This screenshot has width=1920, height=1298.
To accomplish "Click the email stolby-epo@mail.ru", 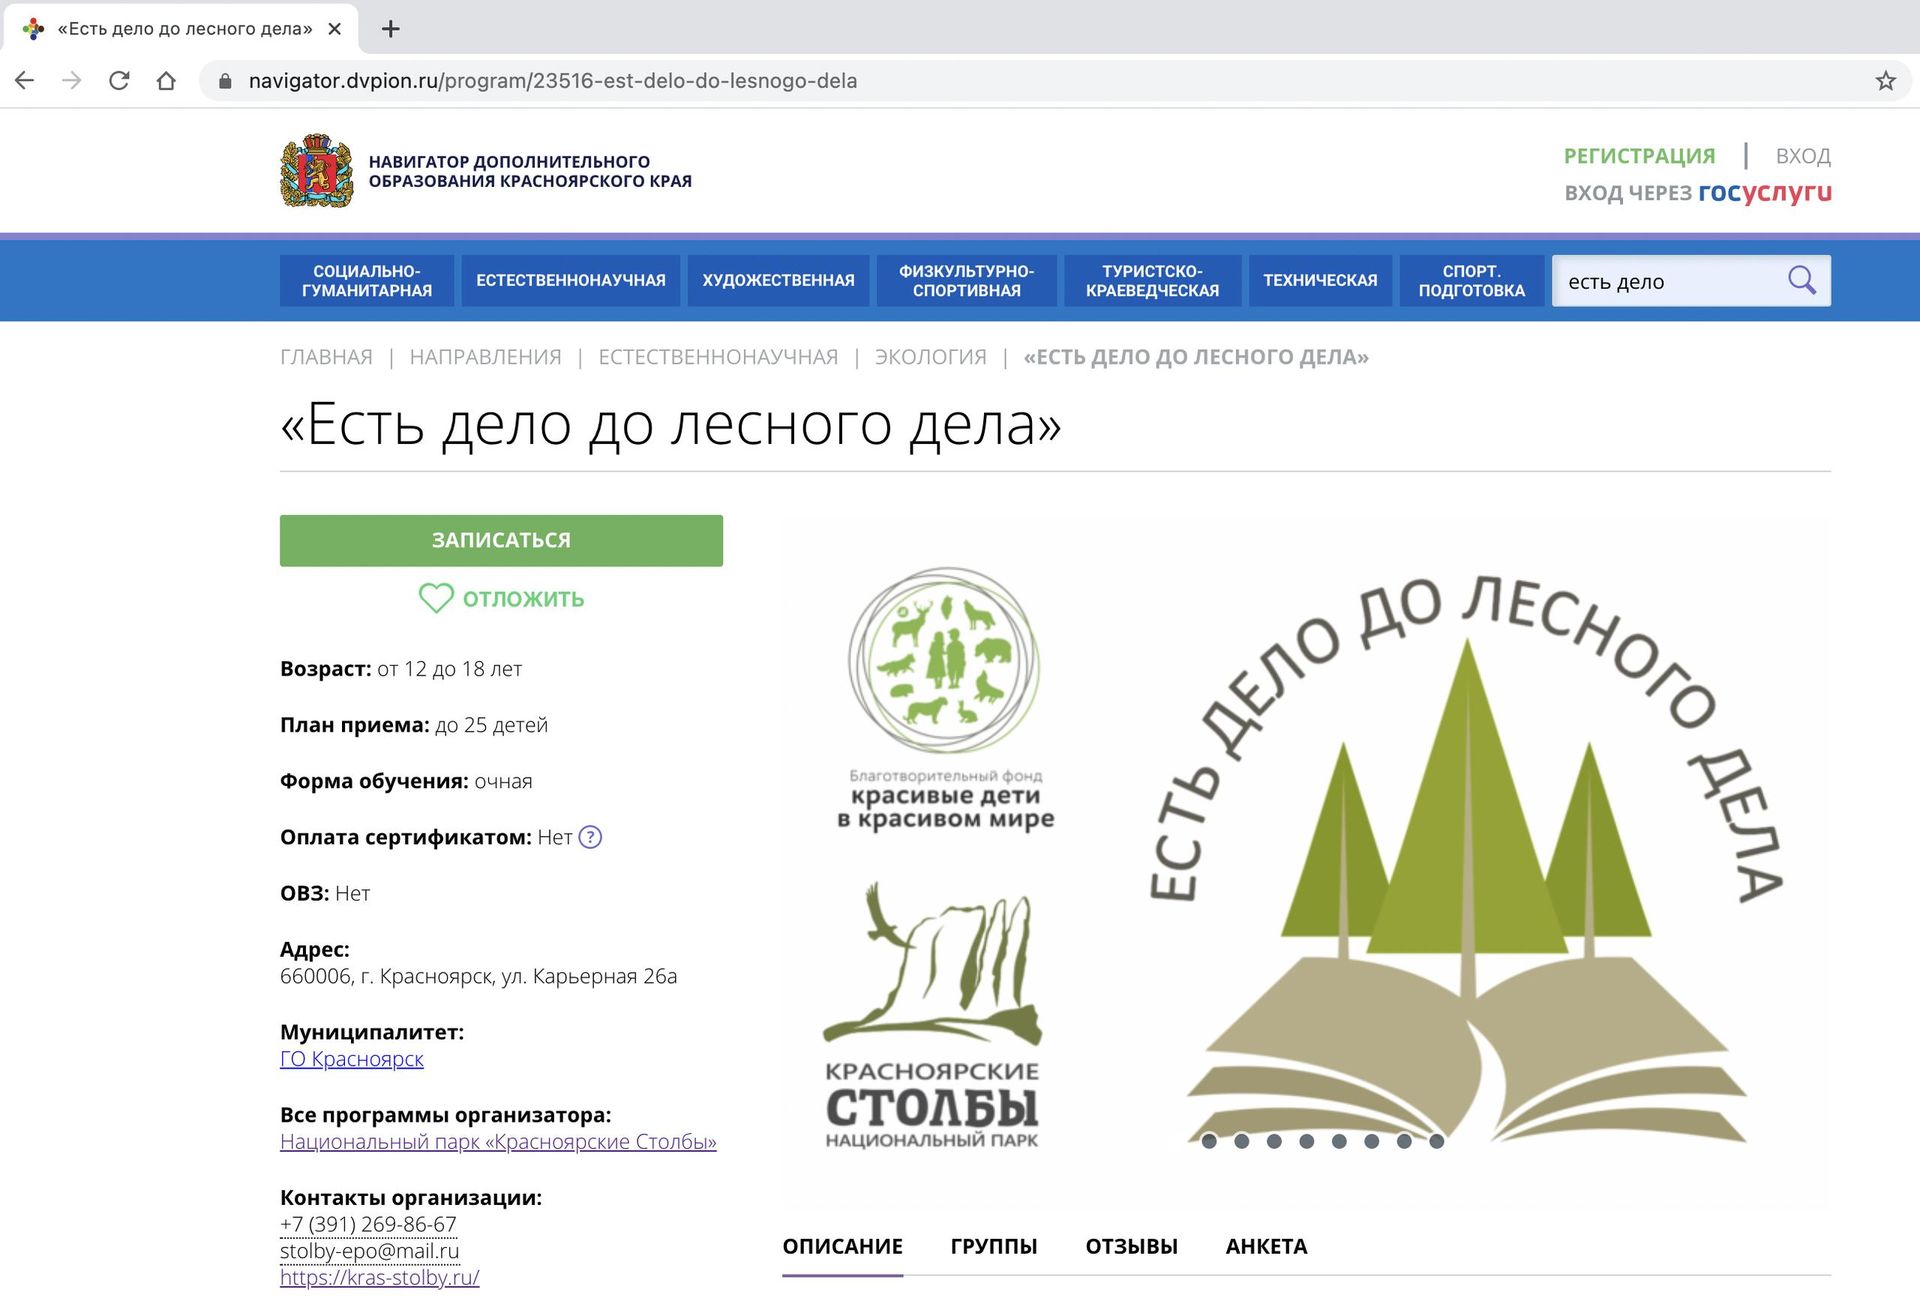I will pos(369,1251).
